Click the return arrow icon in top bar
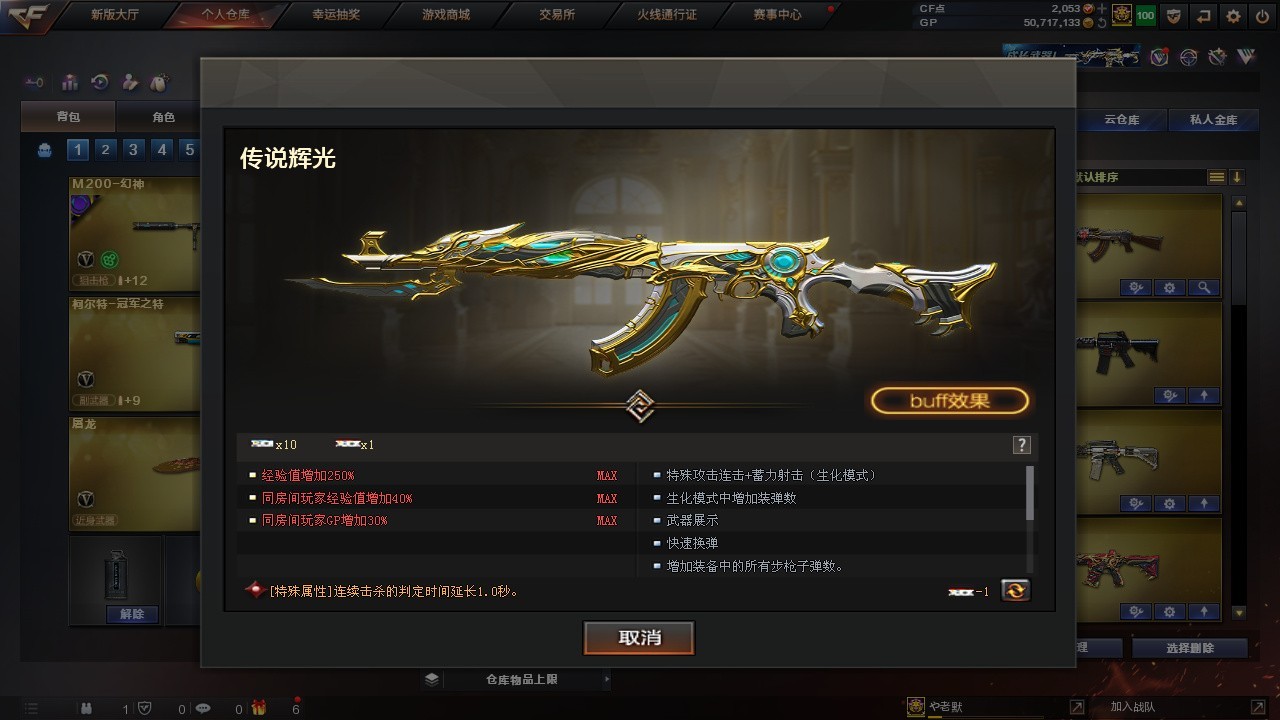 1204,16
